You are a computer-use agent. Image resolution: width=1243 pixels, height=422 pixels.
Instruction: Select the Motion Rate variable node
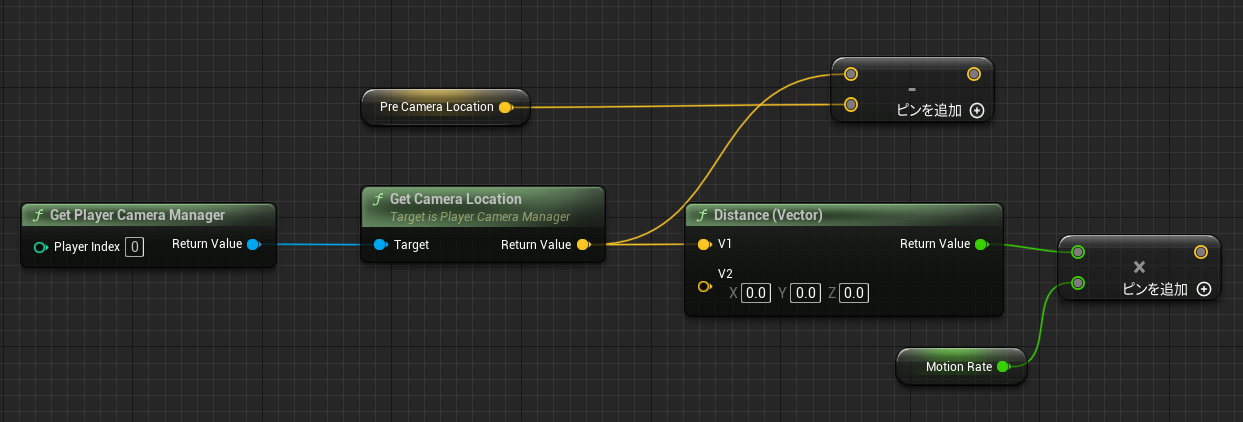coord(962,367)
